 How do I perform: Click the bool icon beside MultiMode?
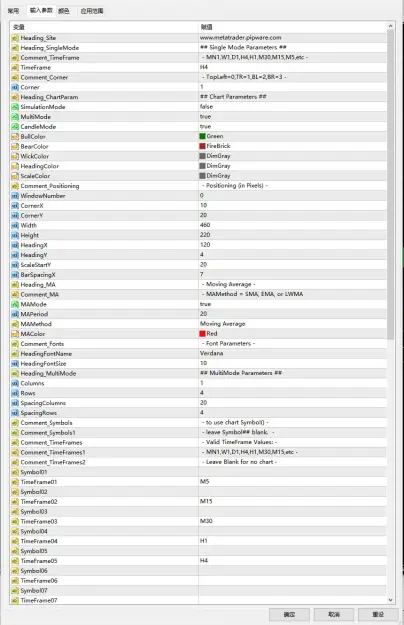click(x=15, y=117)
